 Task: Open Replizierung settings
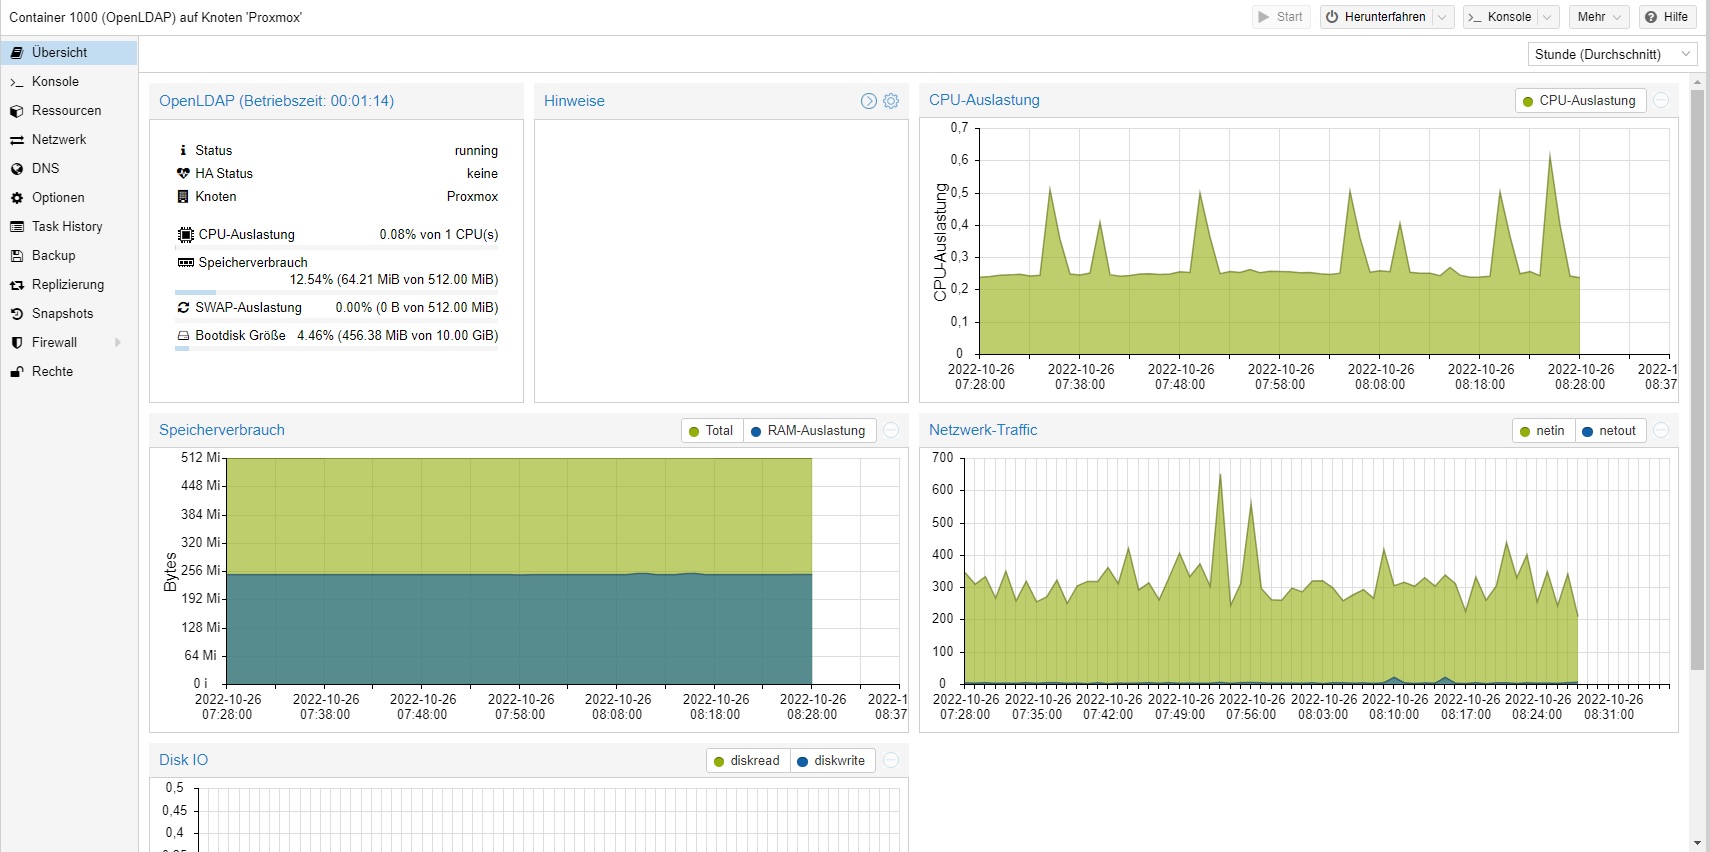[69, 284]
